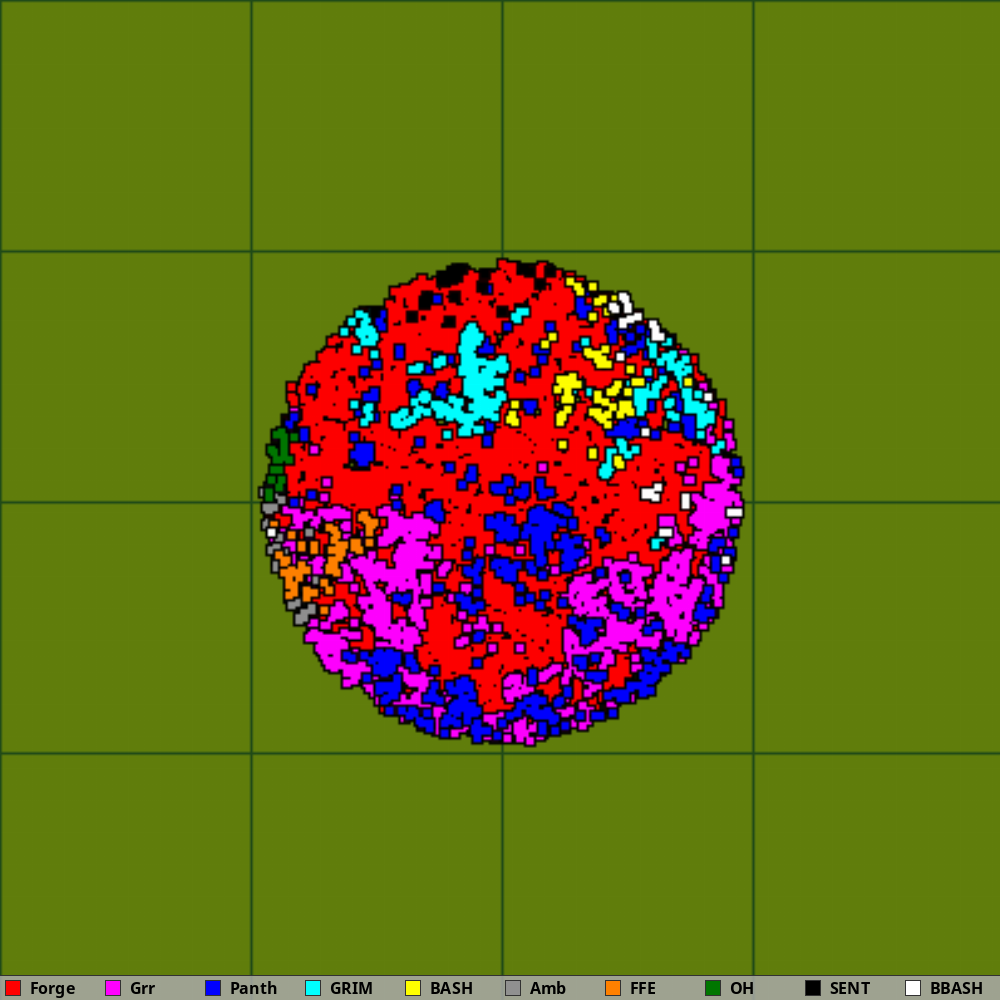Click the blue Panth legend swatch
The height and width of the screenshot is (1000, 1000).
(x=213, y=988)
